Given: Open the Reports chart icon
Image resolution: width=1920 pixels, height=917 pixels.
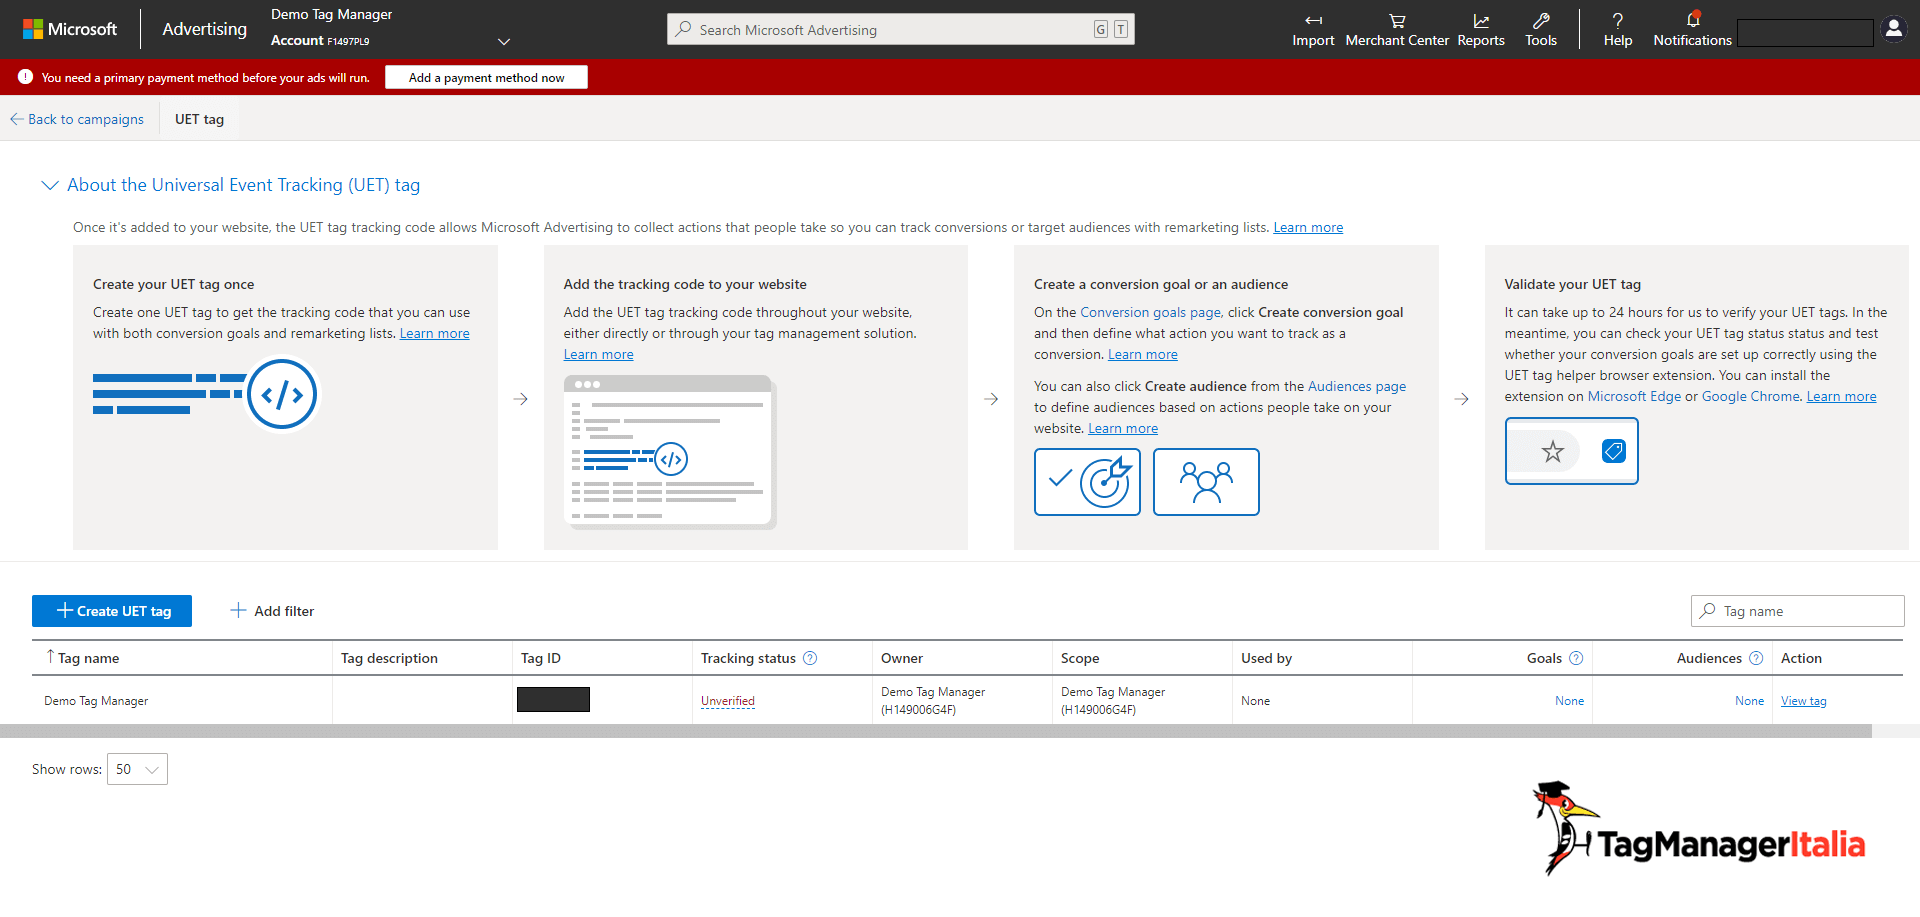Looking at the screenshot, I should 1481,20.
